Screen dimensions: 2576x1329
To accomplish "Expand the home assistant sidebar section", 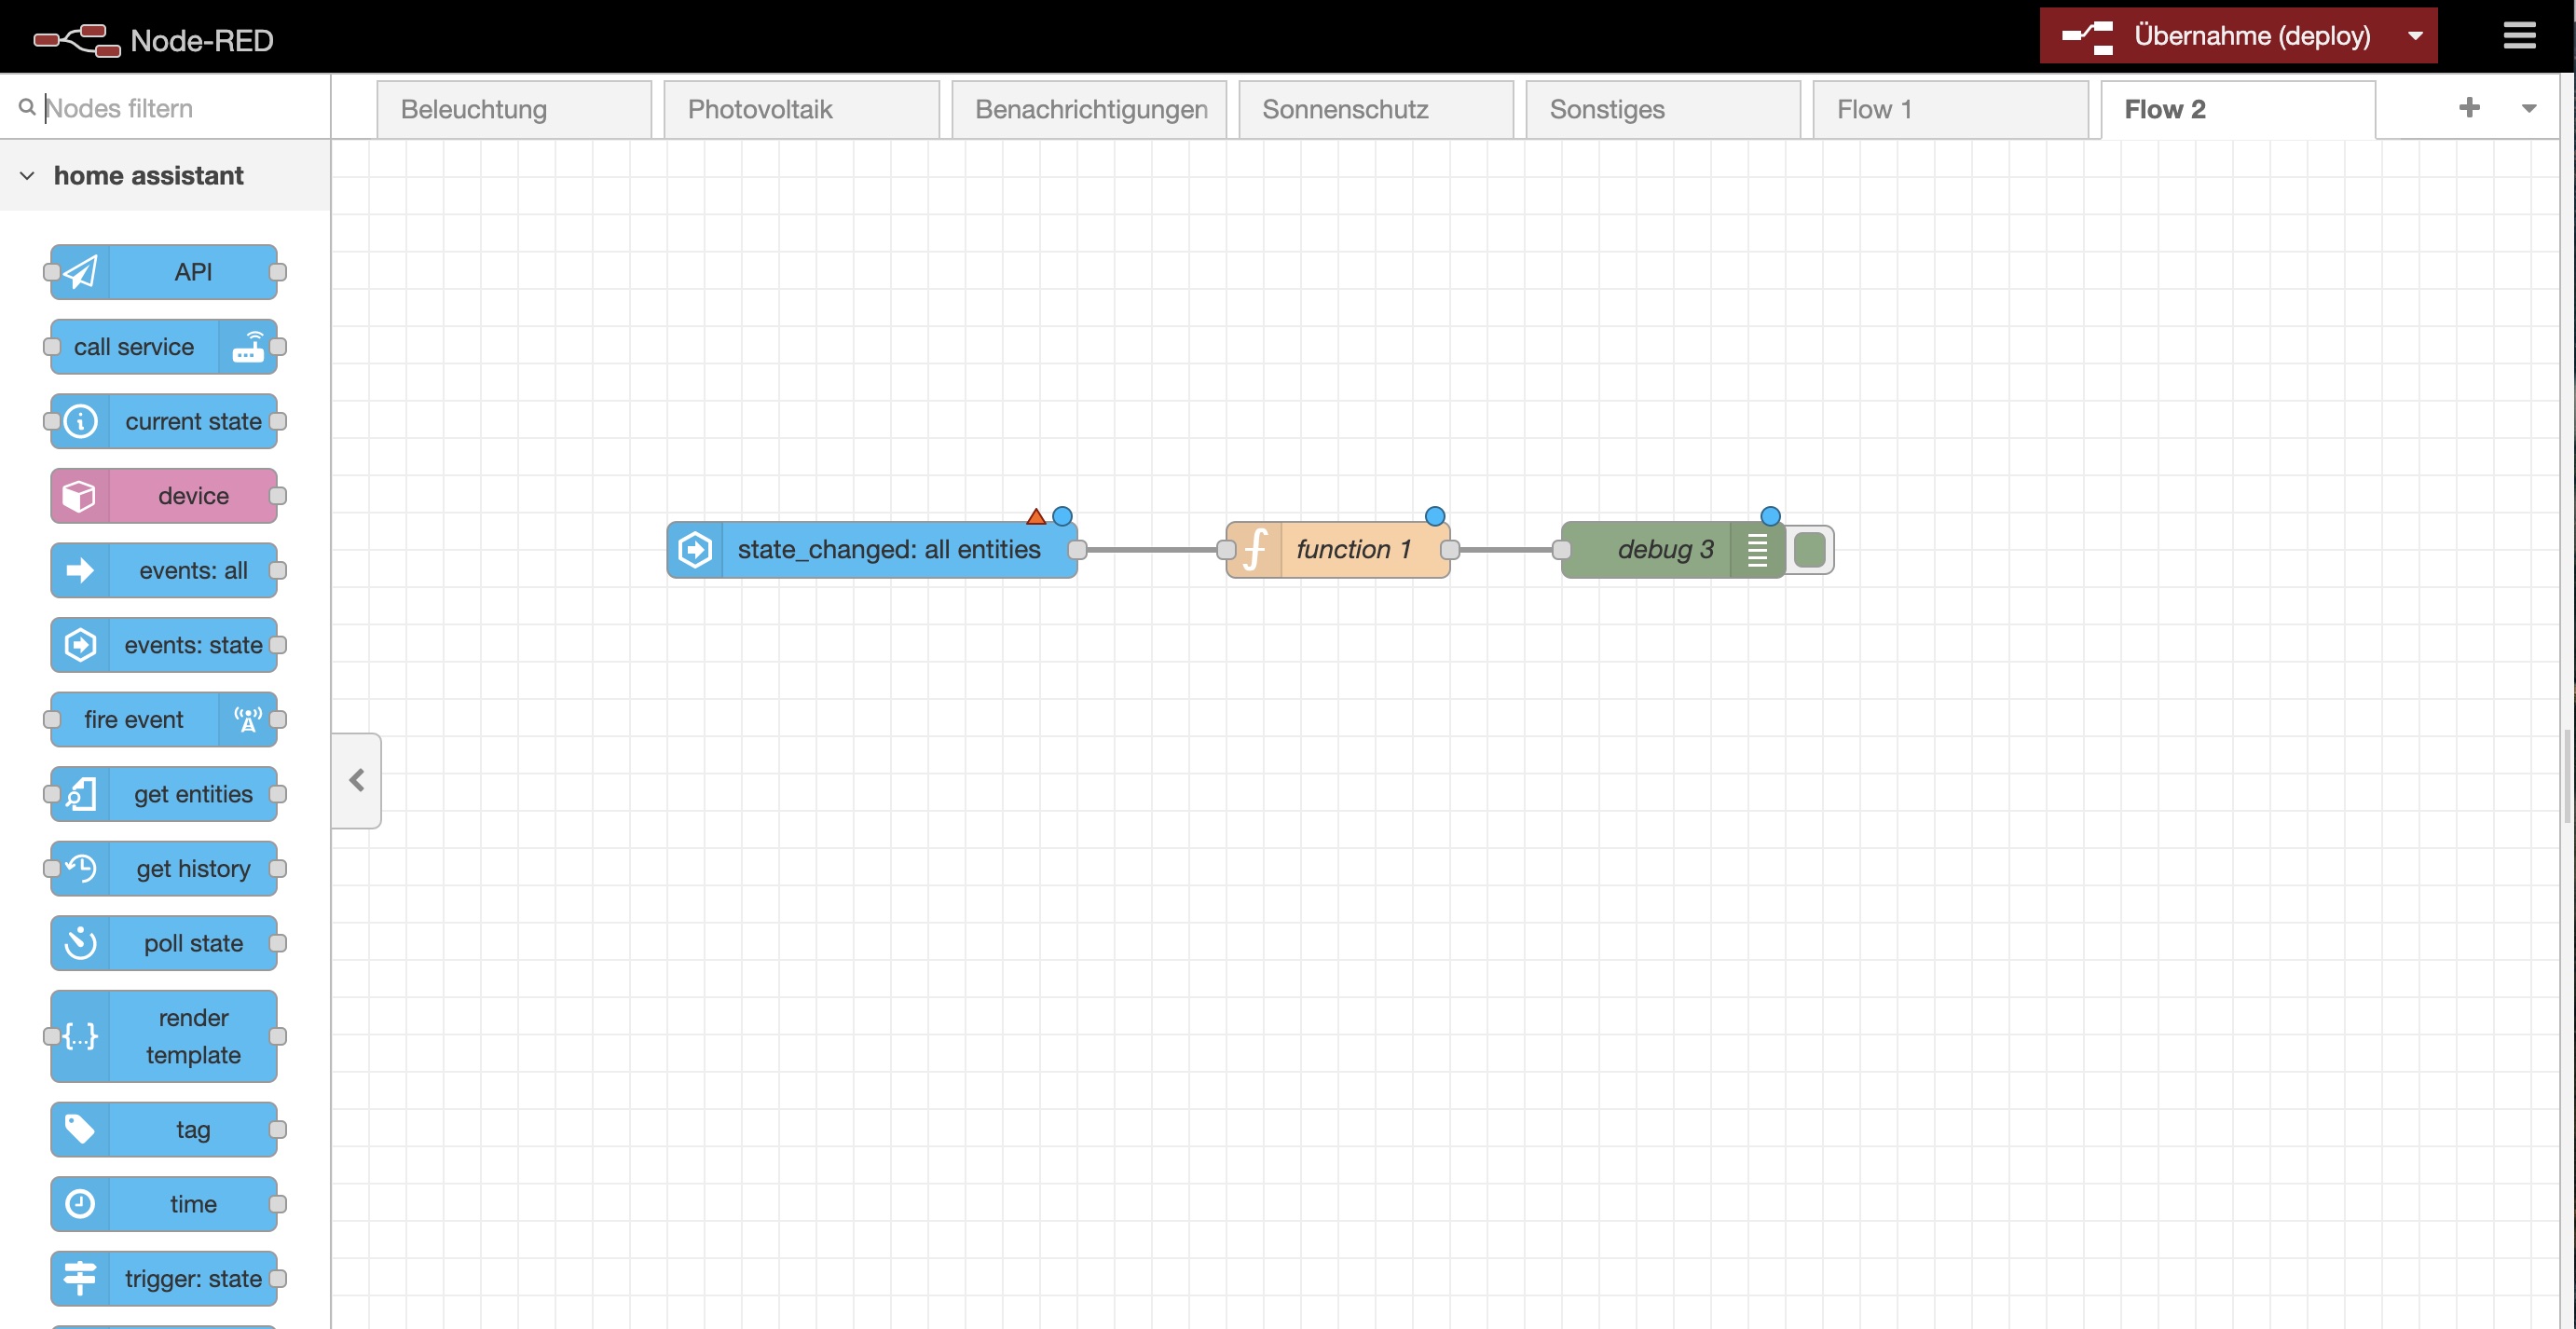I will click(23, 174).
